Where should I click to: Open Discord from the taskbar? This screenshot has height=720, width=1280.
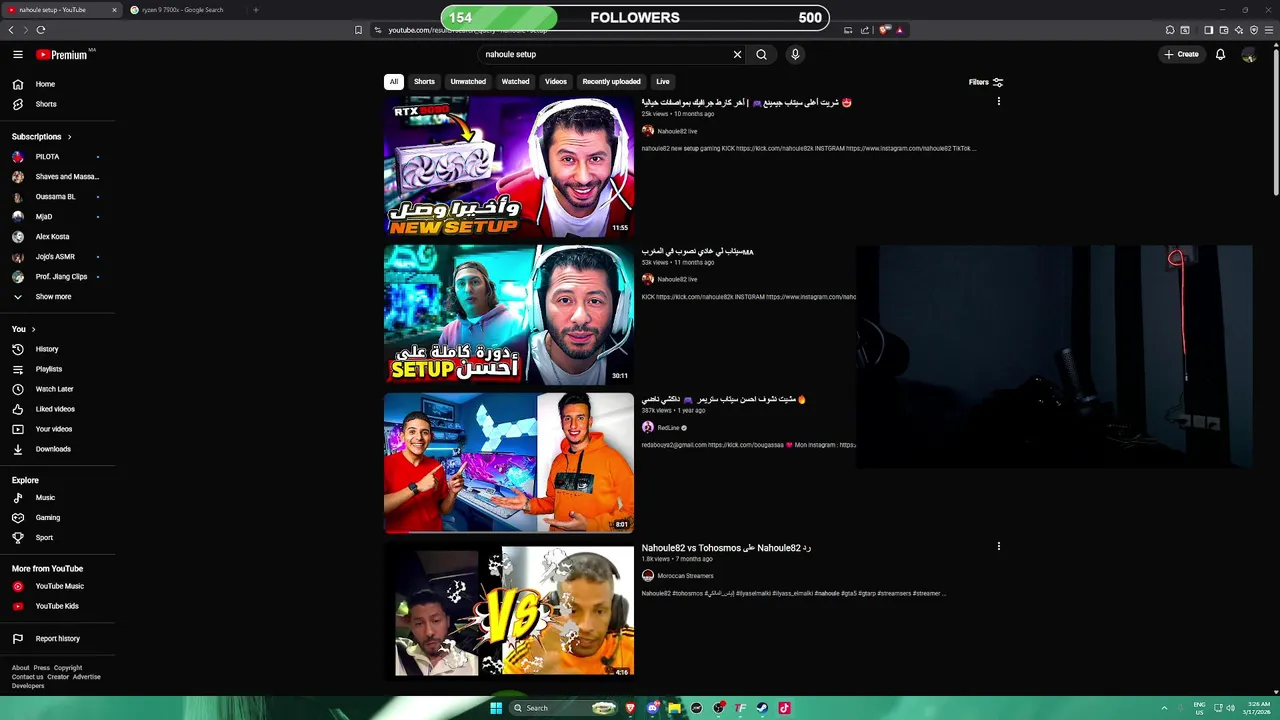[653, 708]
